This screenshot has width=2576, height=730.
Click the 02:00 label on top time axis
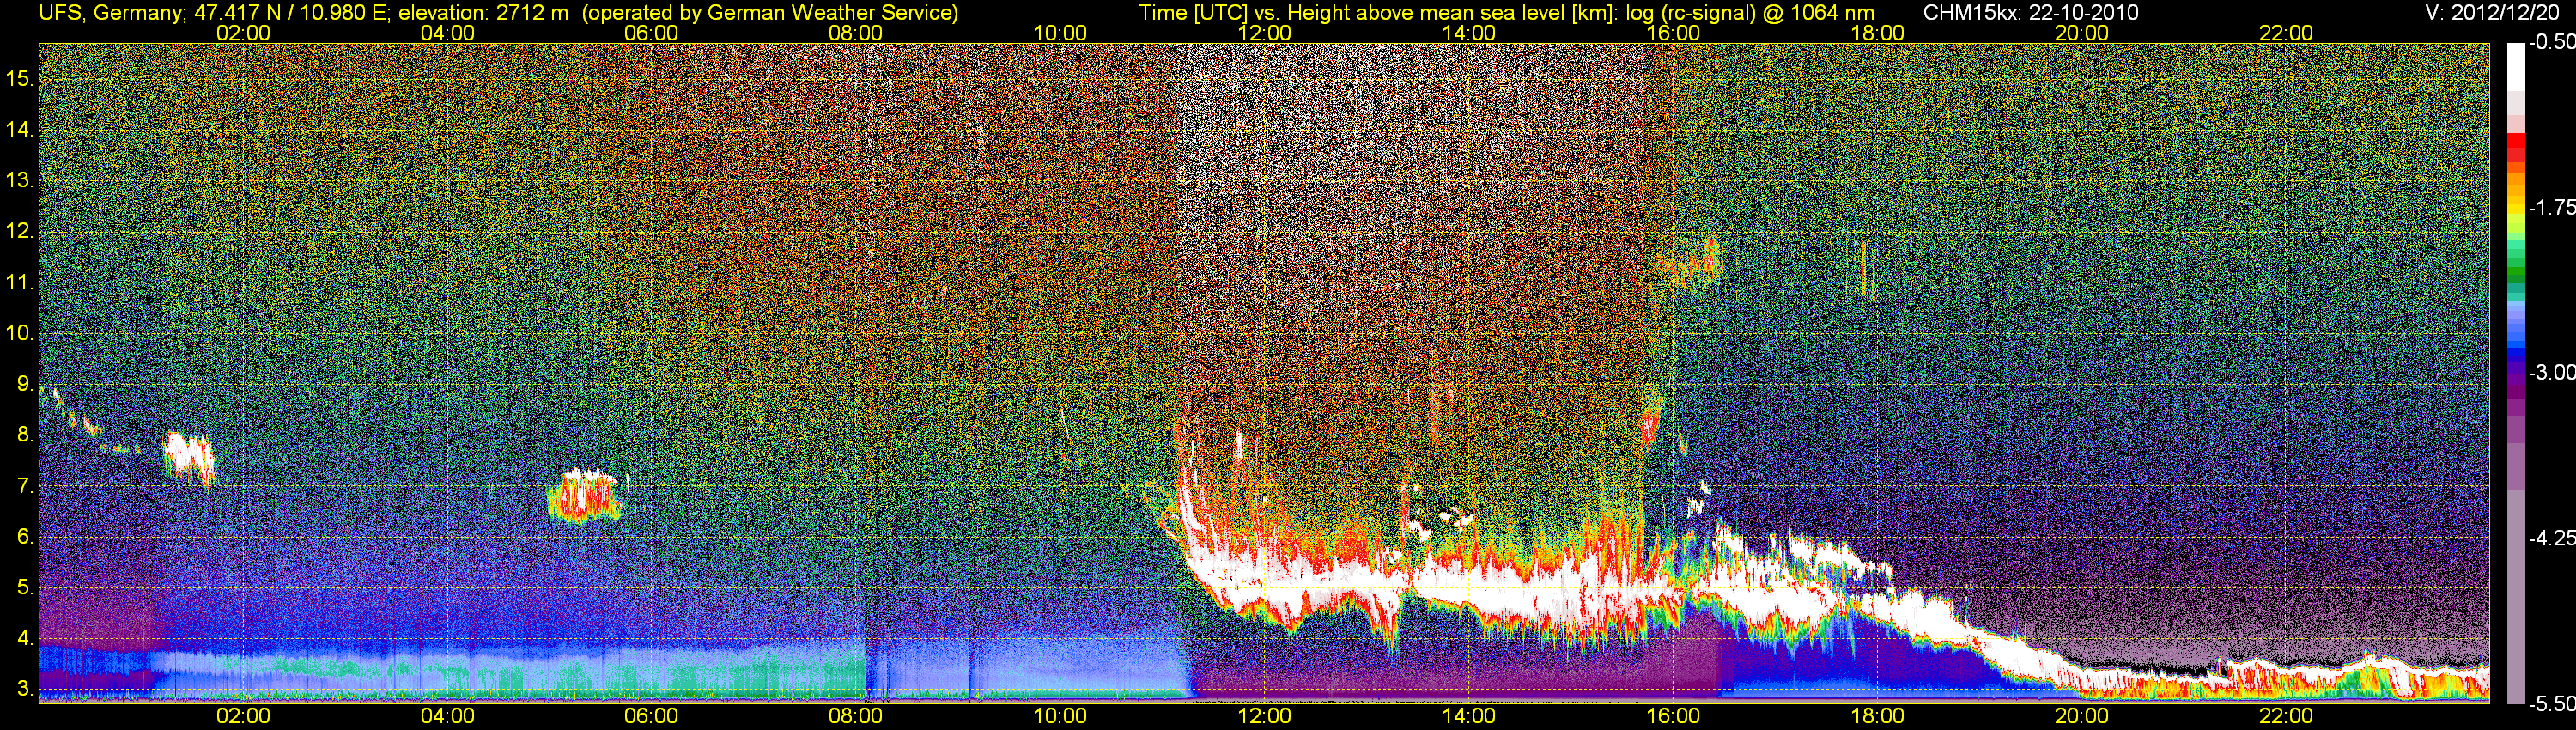[243, 33]
